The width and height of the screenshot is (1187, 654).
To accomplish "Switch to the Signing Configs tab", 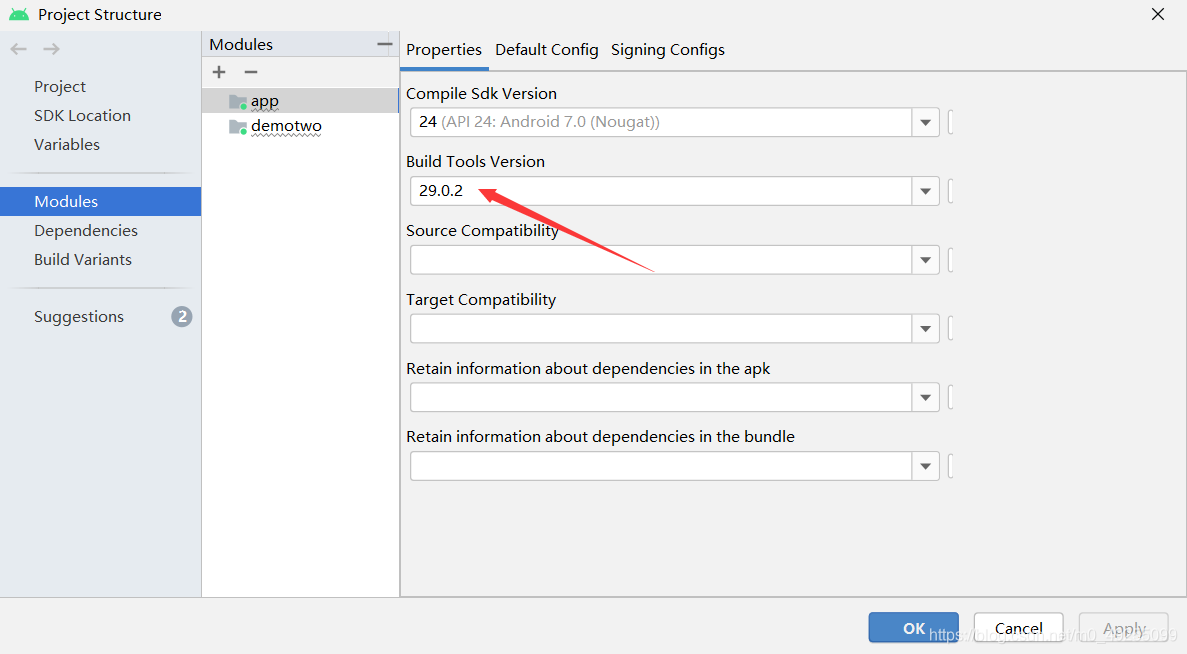I will pos(667,49).
